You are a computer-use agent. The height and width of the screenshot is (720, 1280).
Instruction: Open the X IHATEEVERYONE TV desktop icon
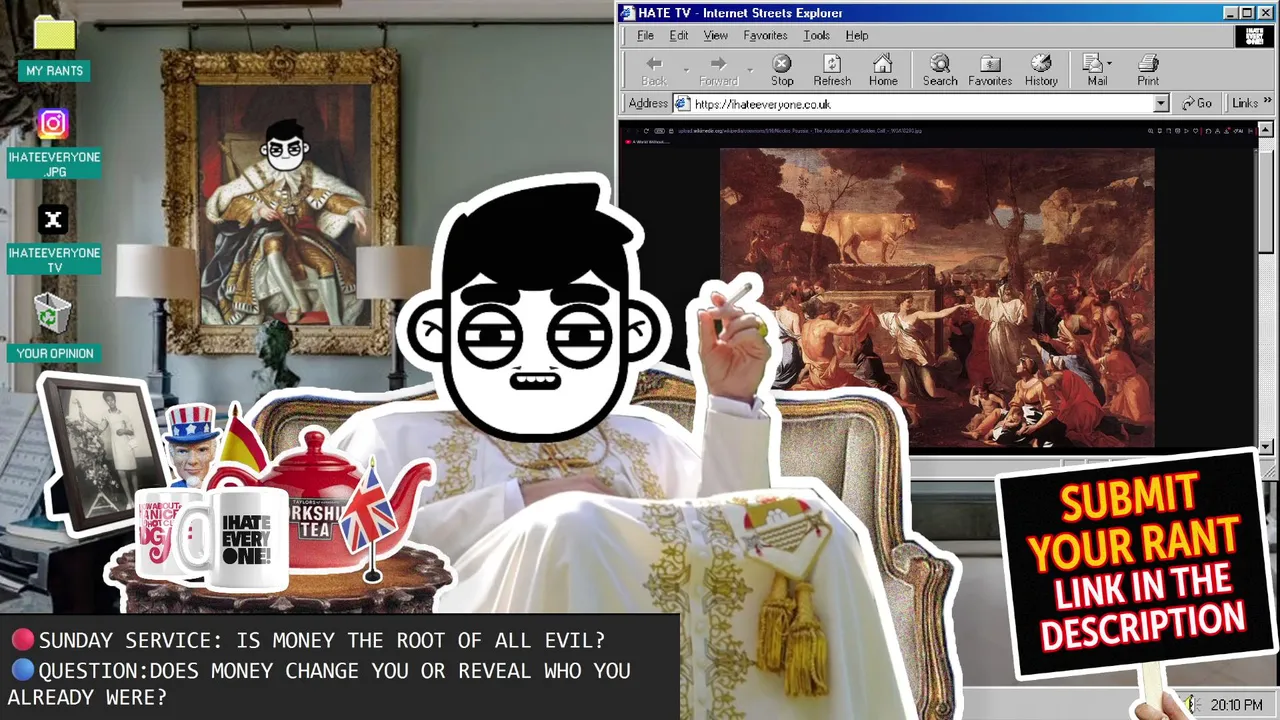53,220
